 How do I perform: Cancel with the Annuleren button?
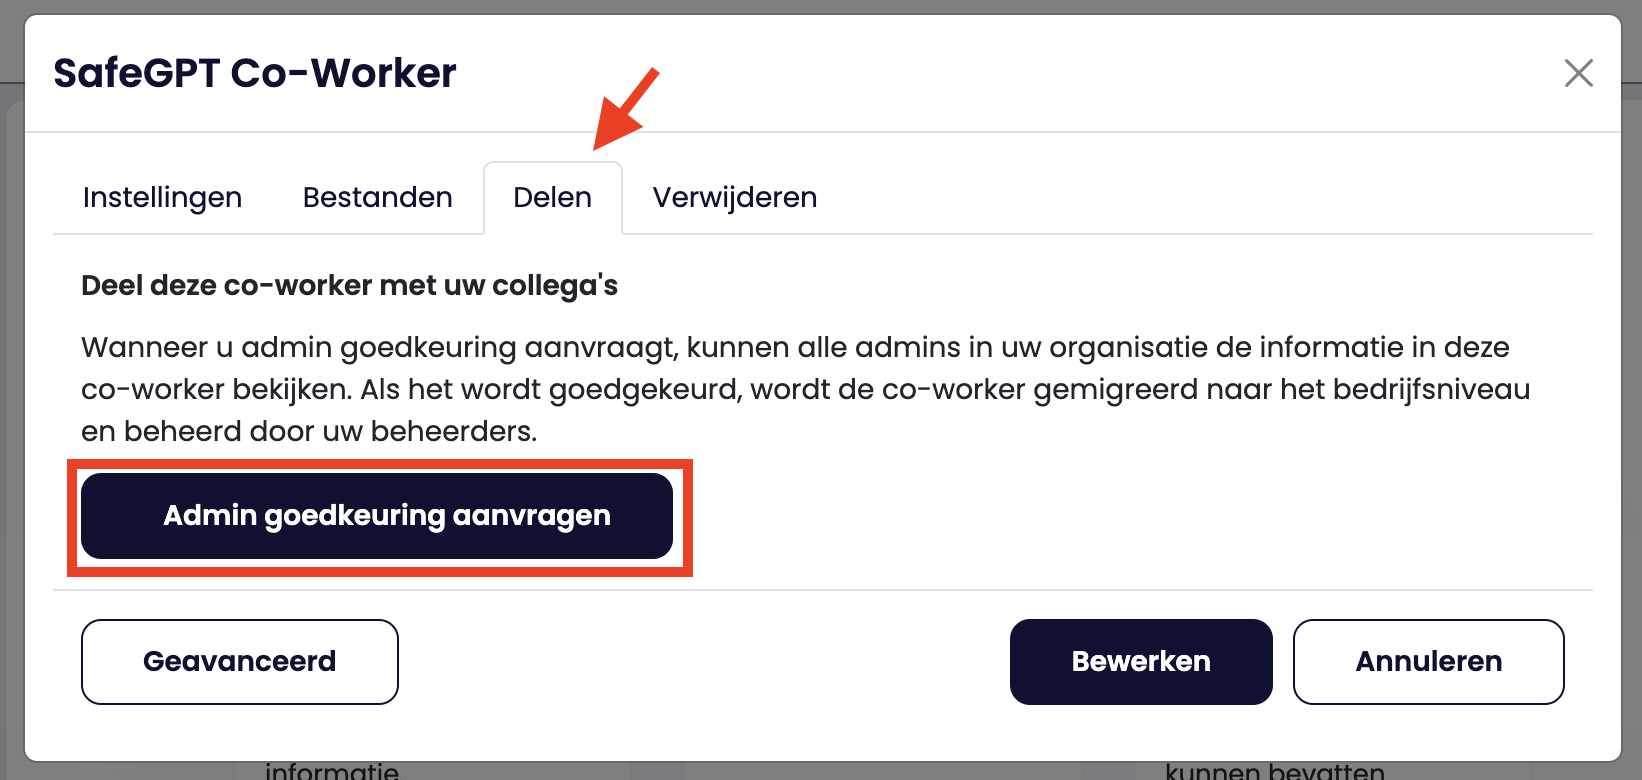point(1428,662)
